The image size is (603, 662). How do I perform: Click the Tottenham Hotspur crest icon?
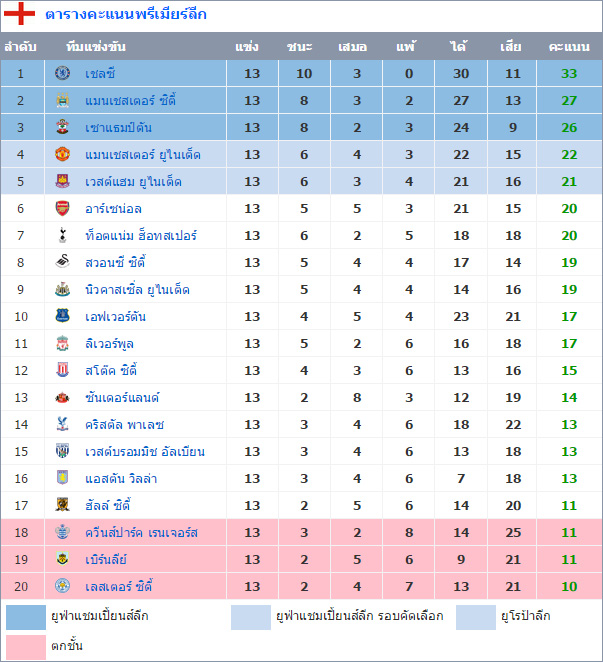tap(63, 235)
